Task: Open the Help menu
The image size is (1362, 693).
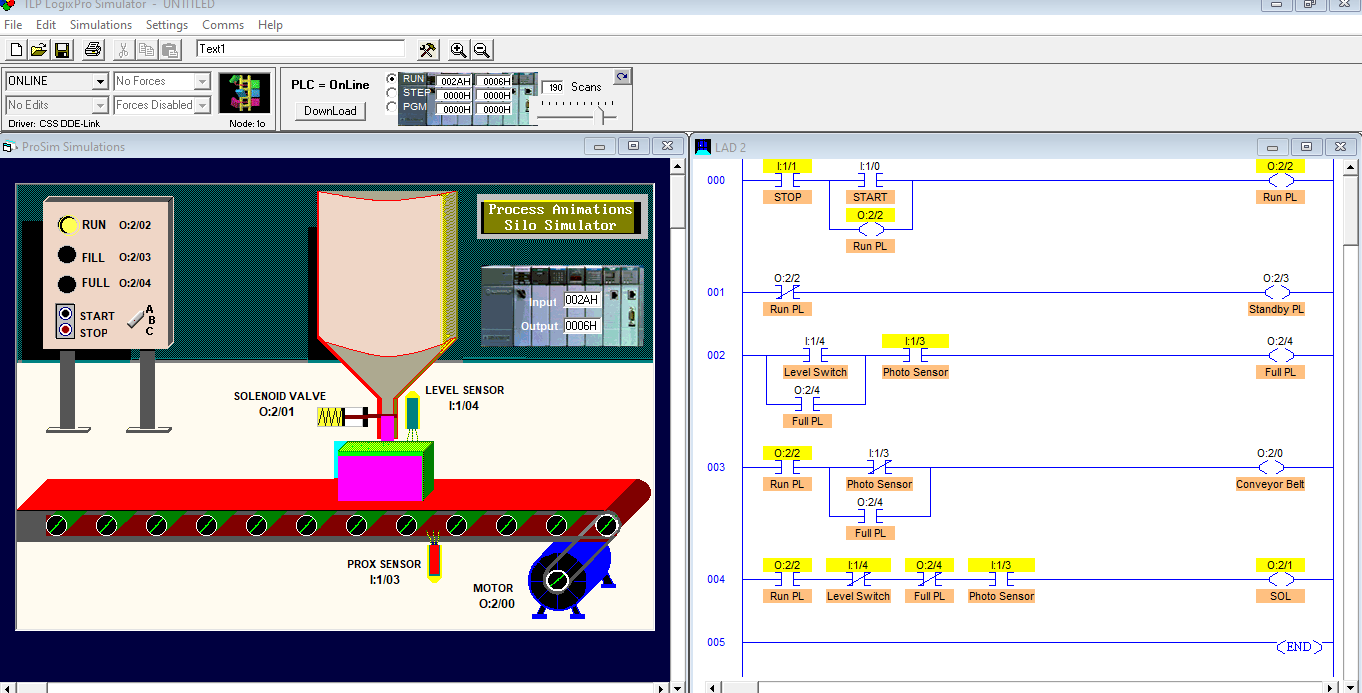Action: 271,24
